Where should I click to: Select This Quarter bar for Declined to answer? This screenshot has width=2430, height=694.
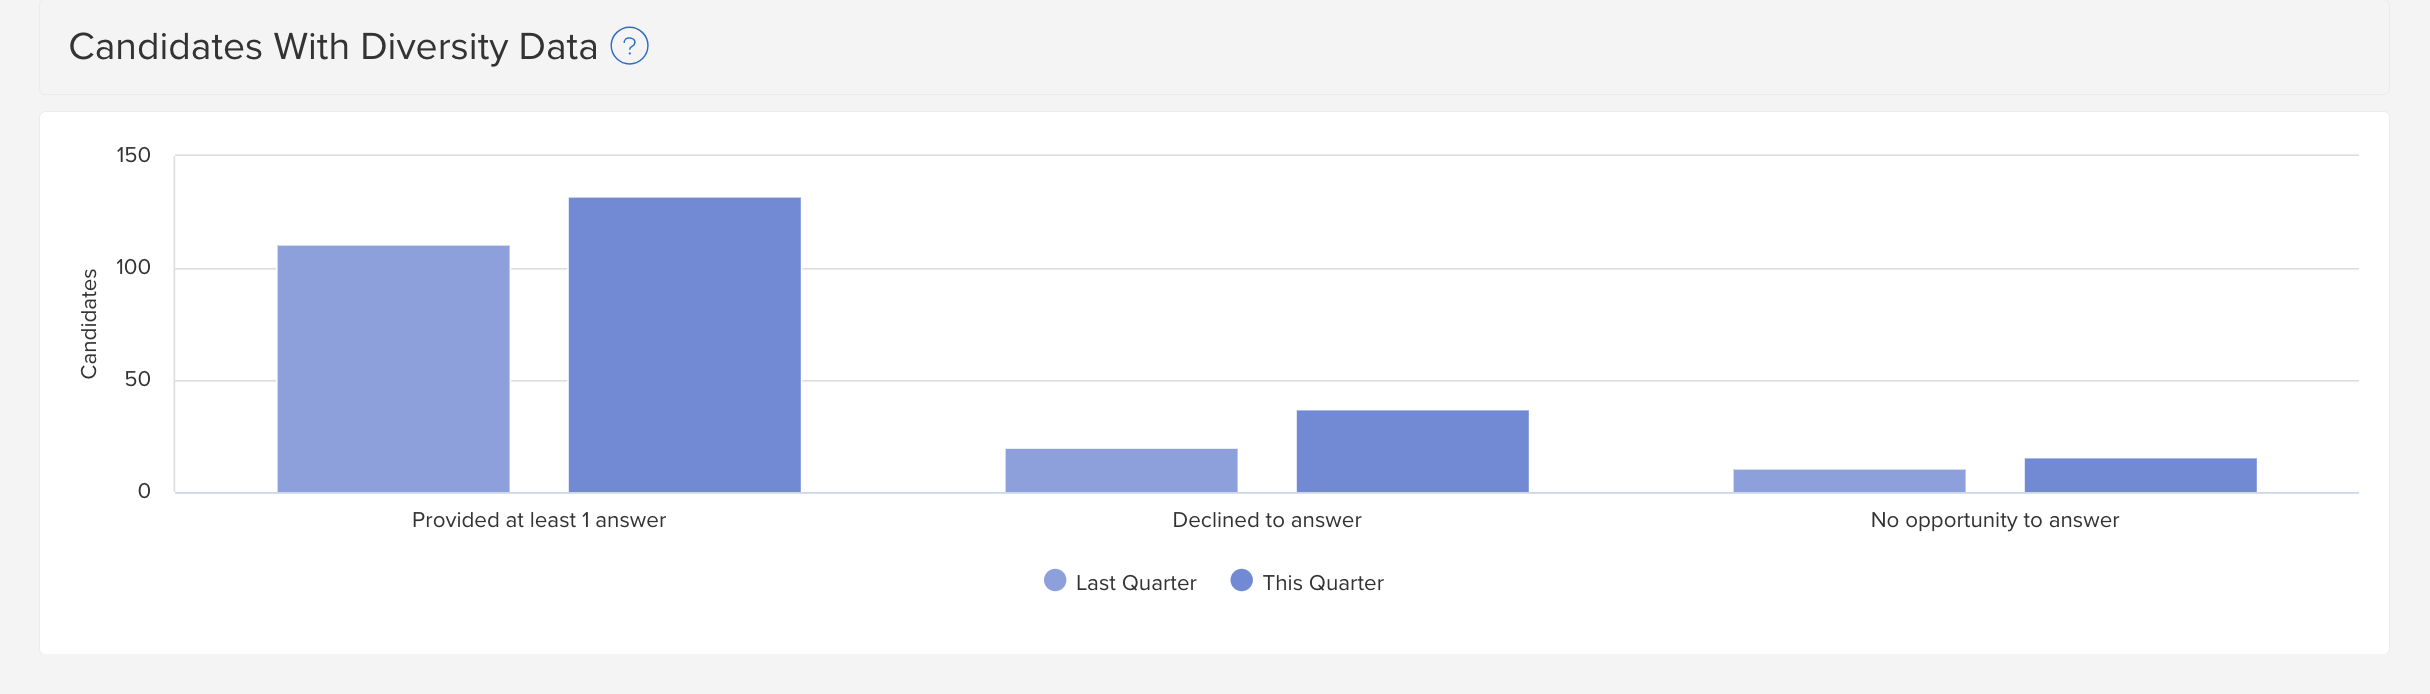[x=1413, y=451]
